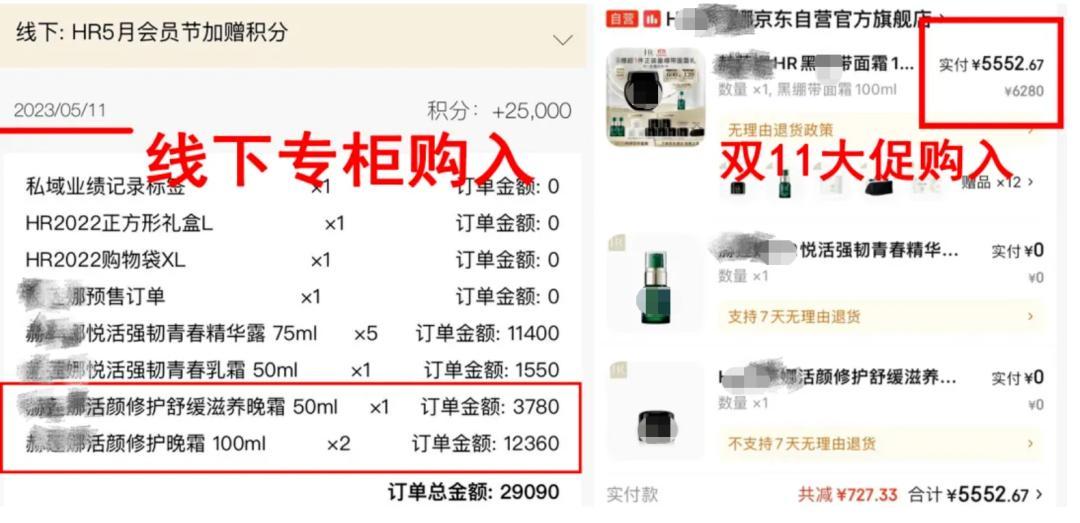This screenshot has height=523, width=1080.
Task: Click the red store logo icon beside 自营
Action: pos(651,19)
